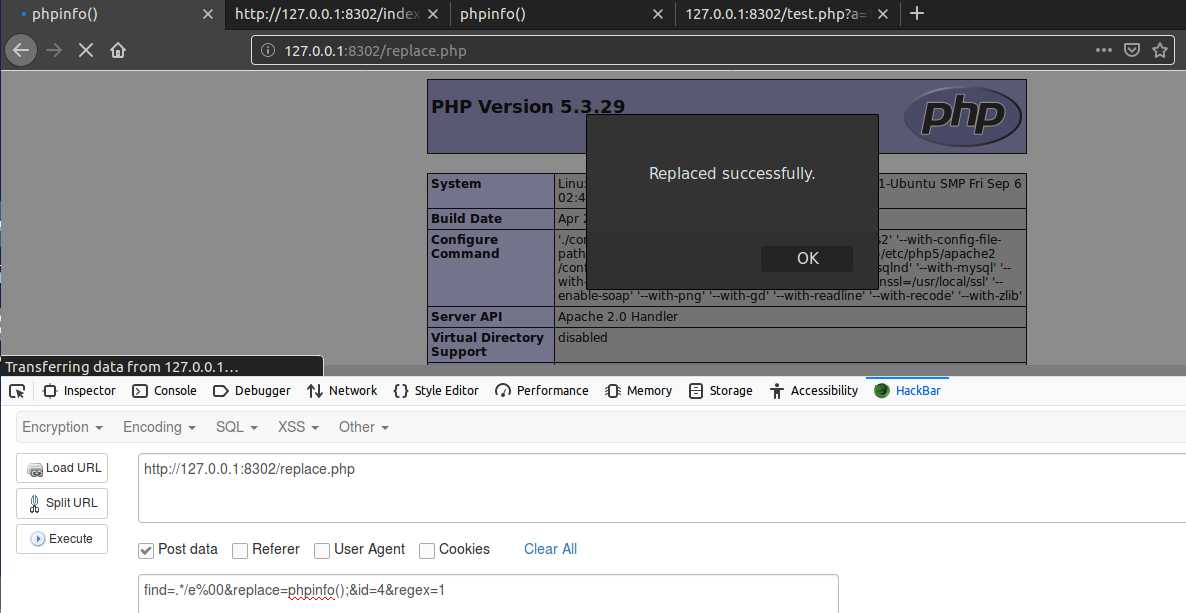
Task: Enable the Cookies checkbox
Action: tap(427, 550)
